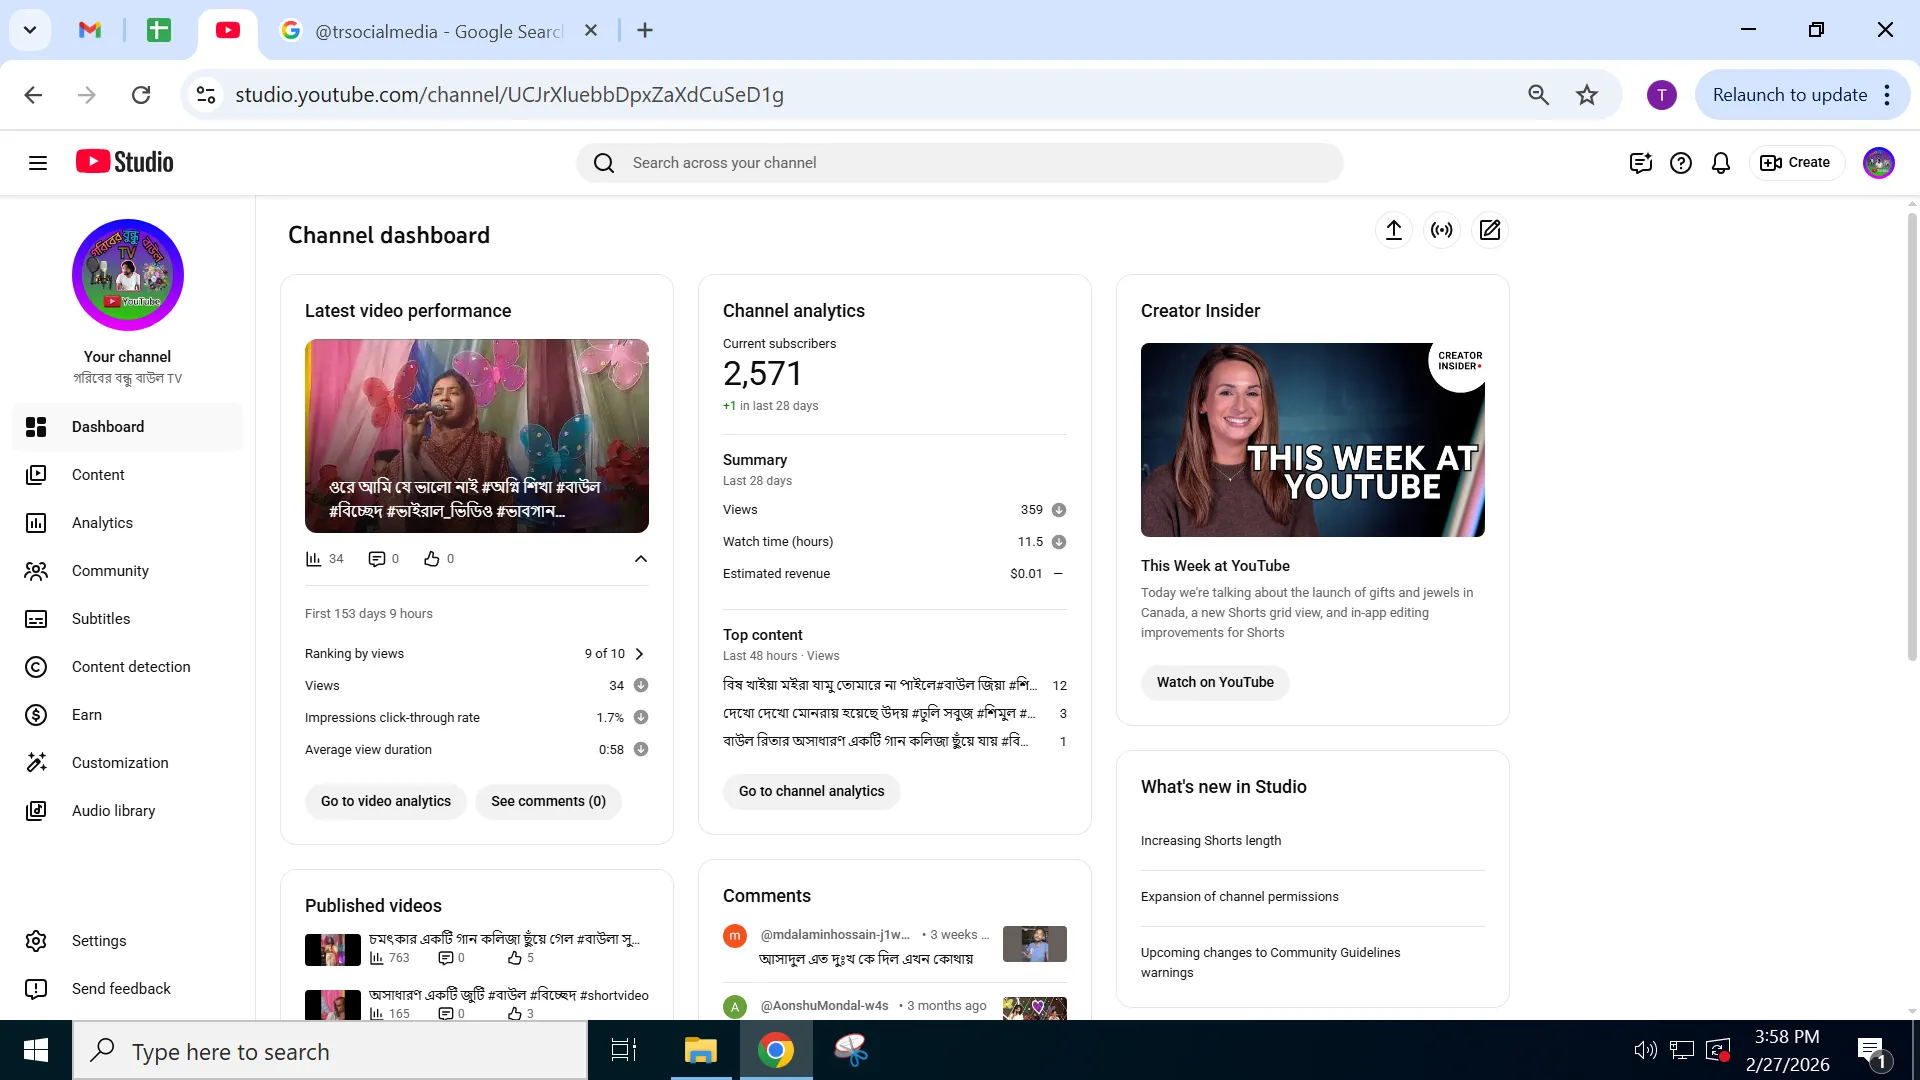Click the YouTube Studio logo
Image resolution: width=1920 pixels, height=1080 pixels.
pos(125,162)
